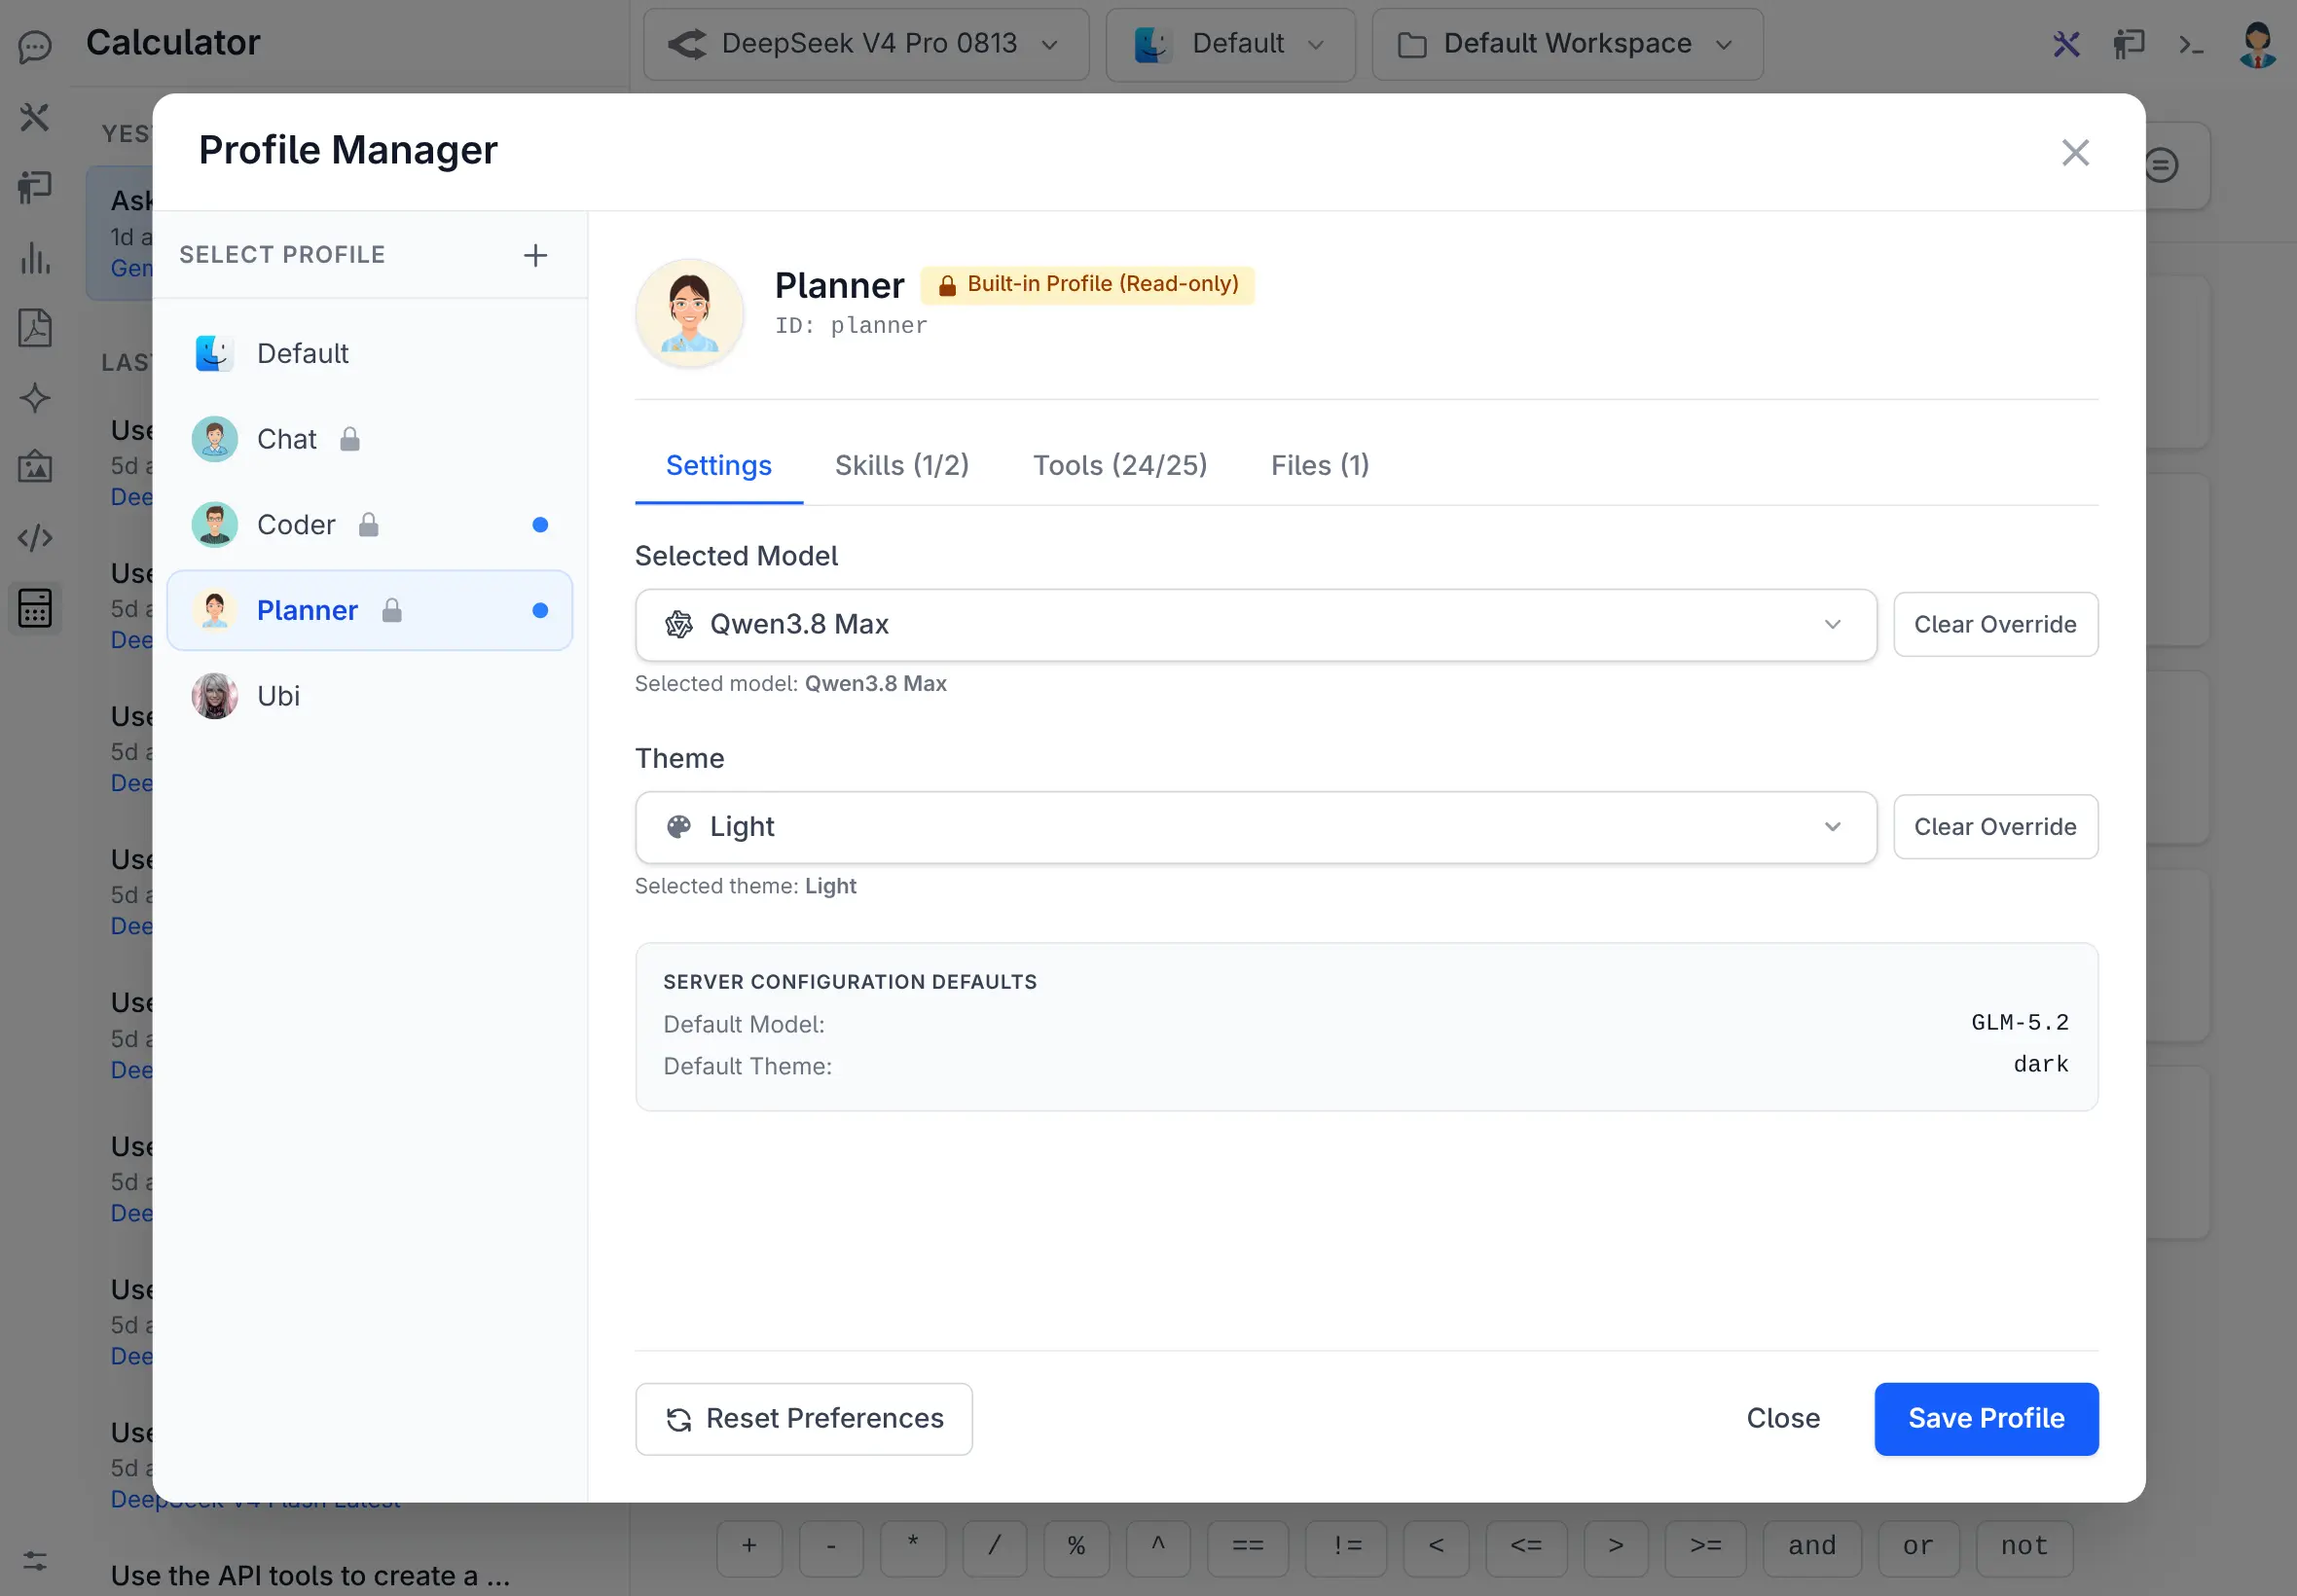The width and height of the screenshot is (2297, 1596).
Task: Open the Selected Model dropdown showing Qwen3.8 Max
Action: tap(1255, 625)
